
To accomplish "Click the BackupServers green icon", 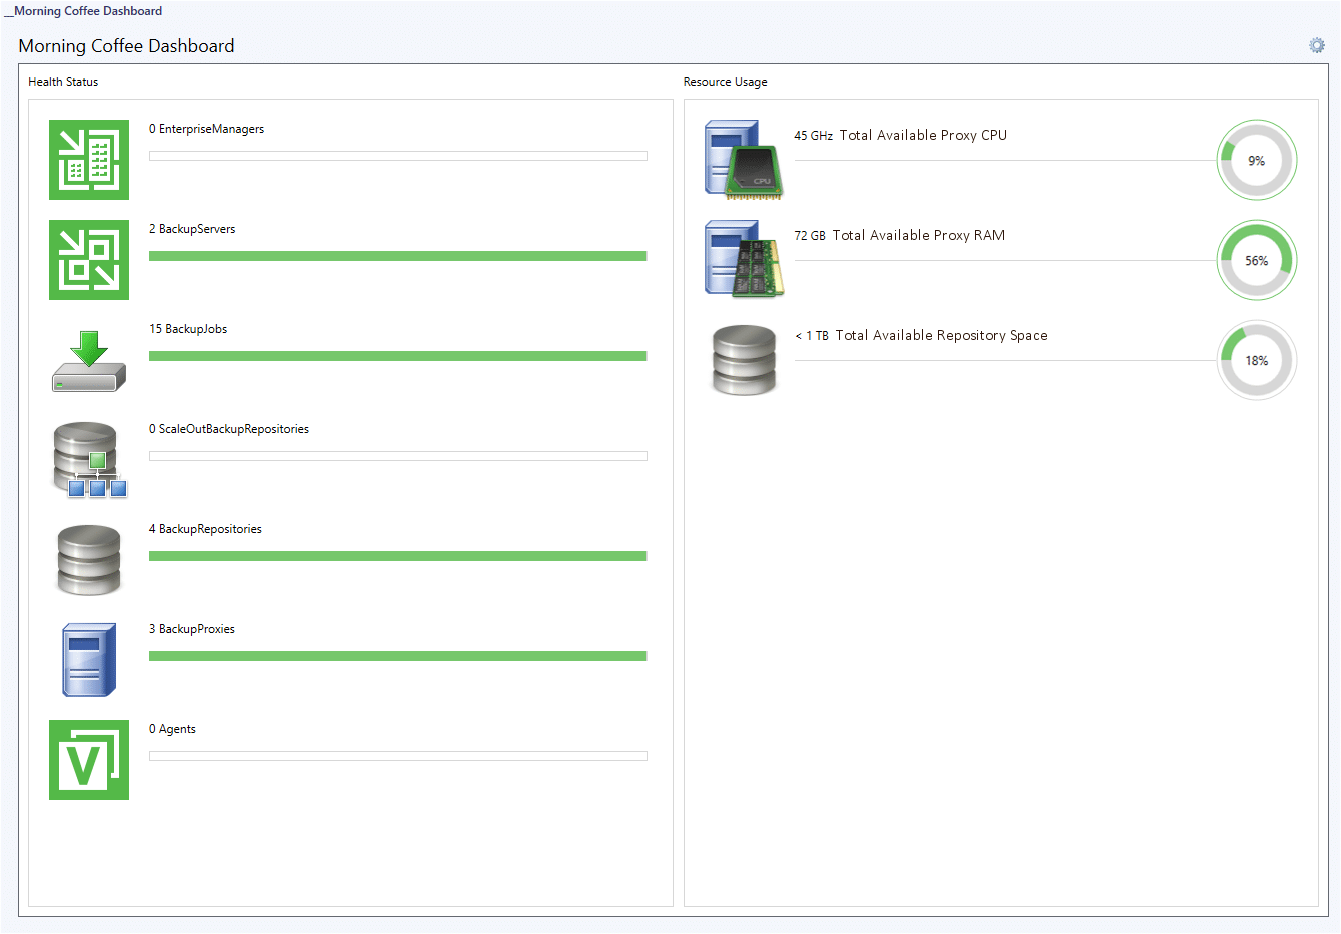I will pyautogui.click(x=89, y=260).
